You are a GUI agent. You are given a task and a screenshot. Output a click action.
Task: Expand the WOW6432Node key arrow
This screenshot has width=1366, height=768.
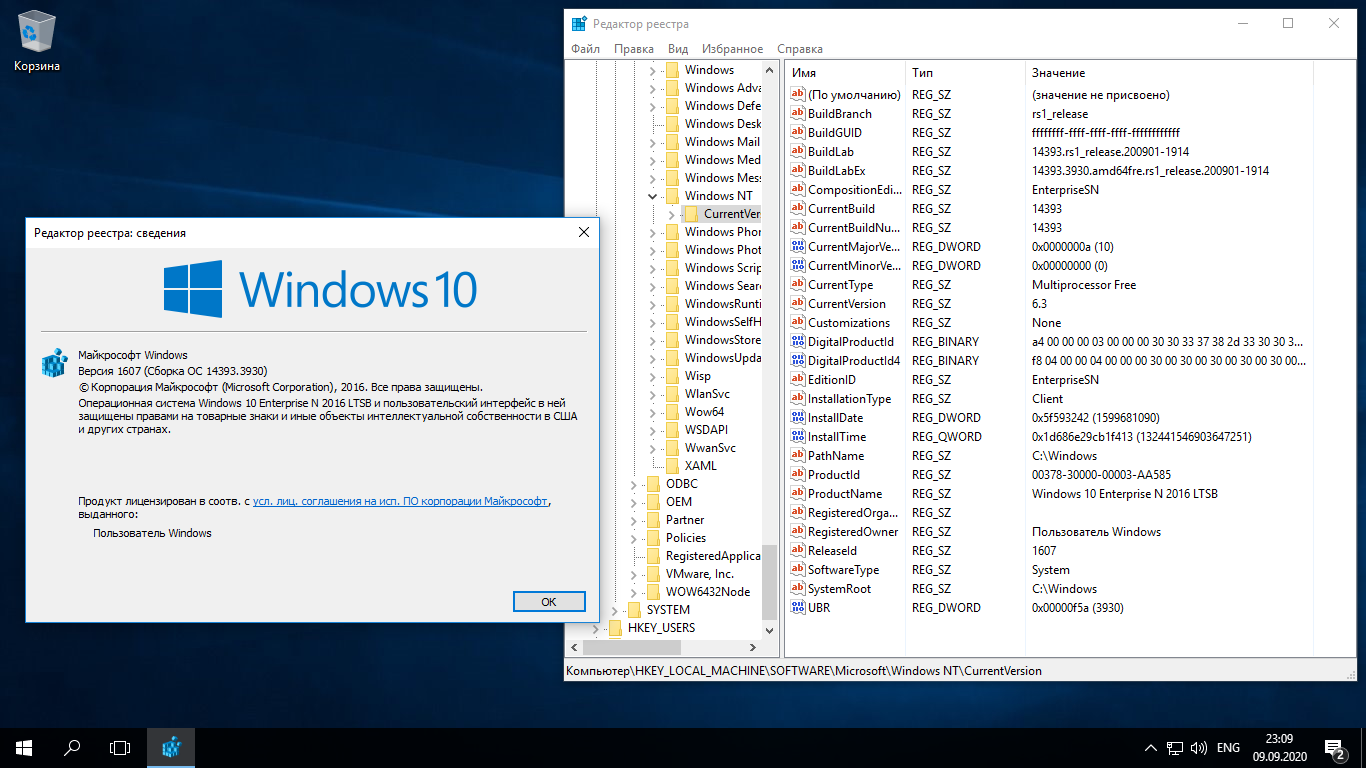633,591
